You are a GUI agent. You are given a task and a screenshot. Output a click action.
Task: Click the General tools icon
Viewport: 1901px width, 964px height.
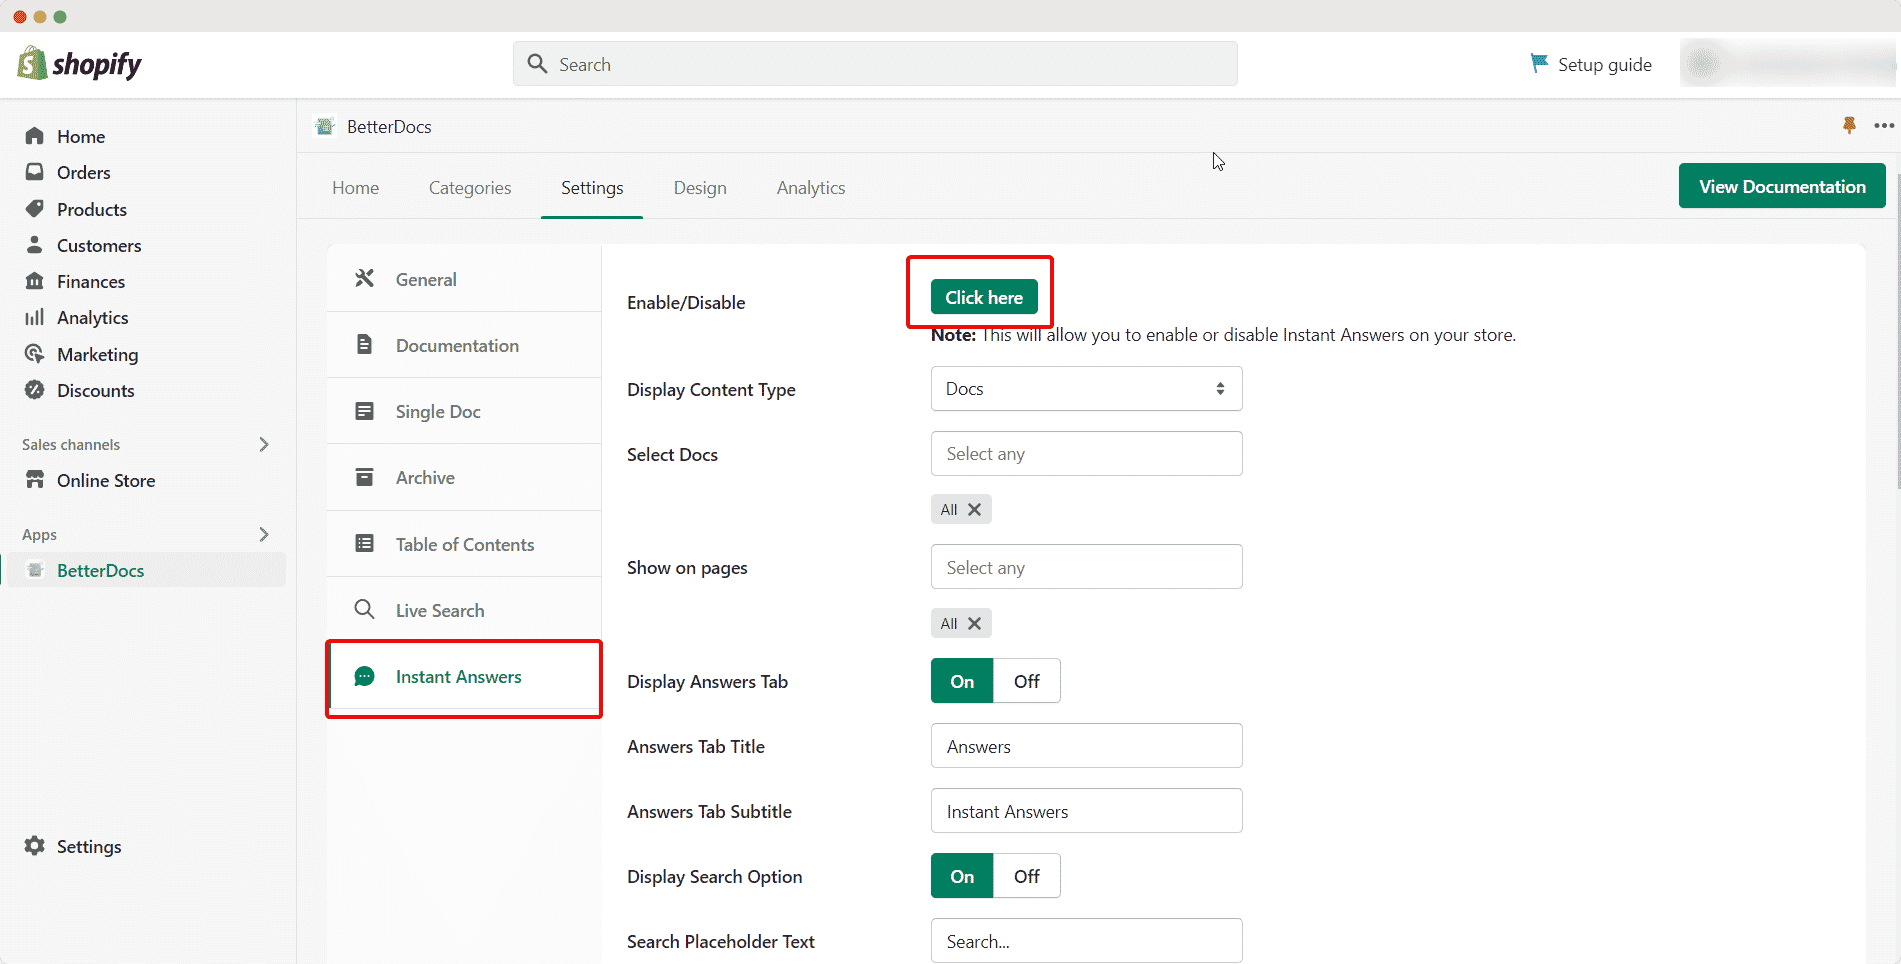click(365, 278)
